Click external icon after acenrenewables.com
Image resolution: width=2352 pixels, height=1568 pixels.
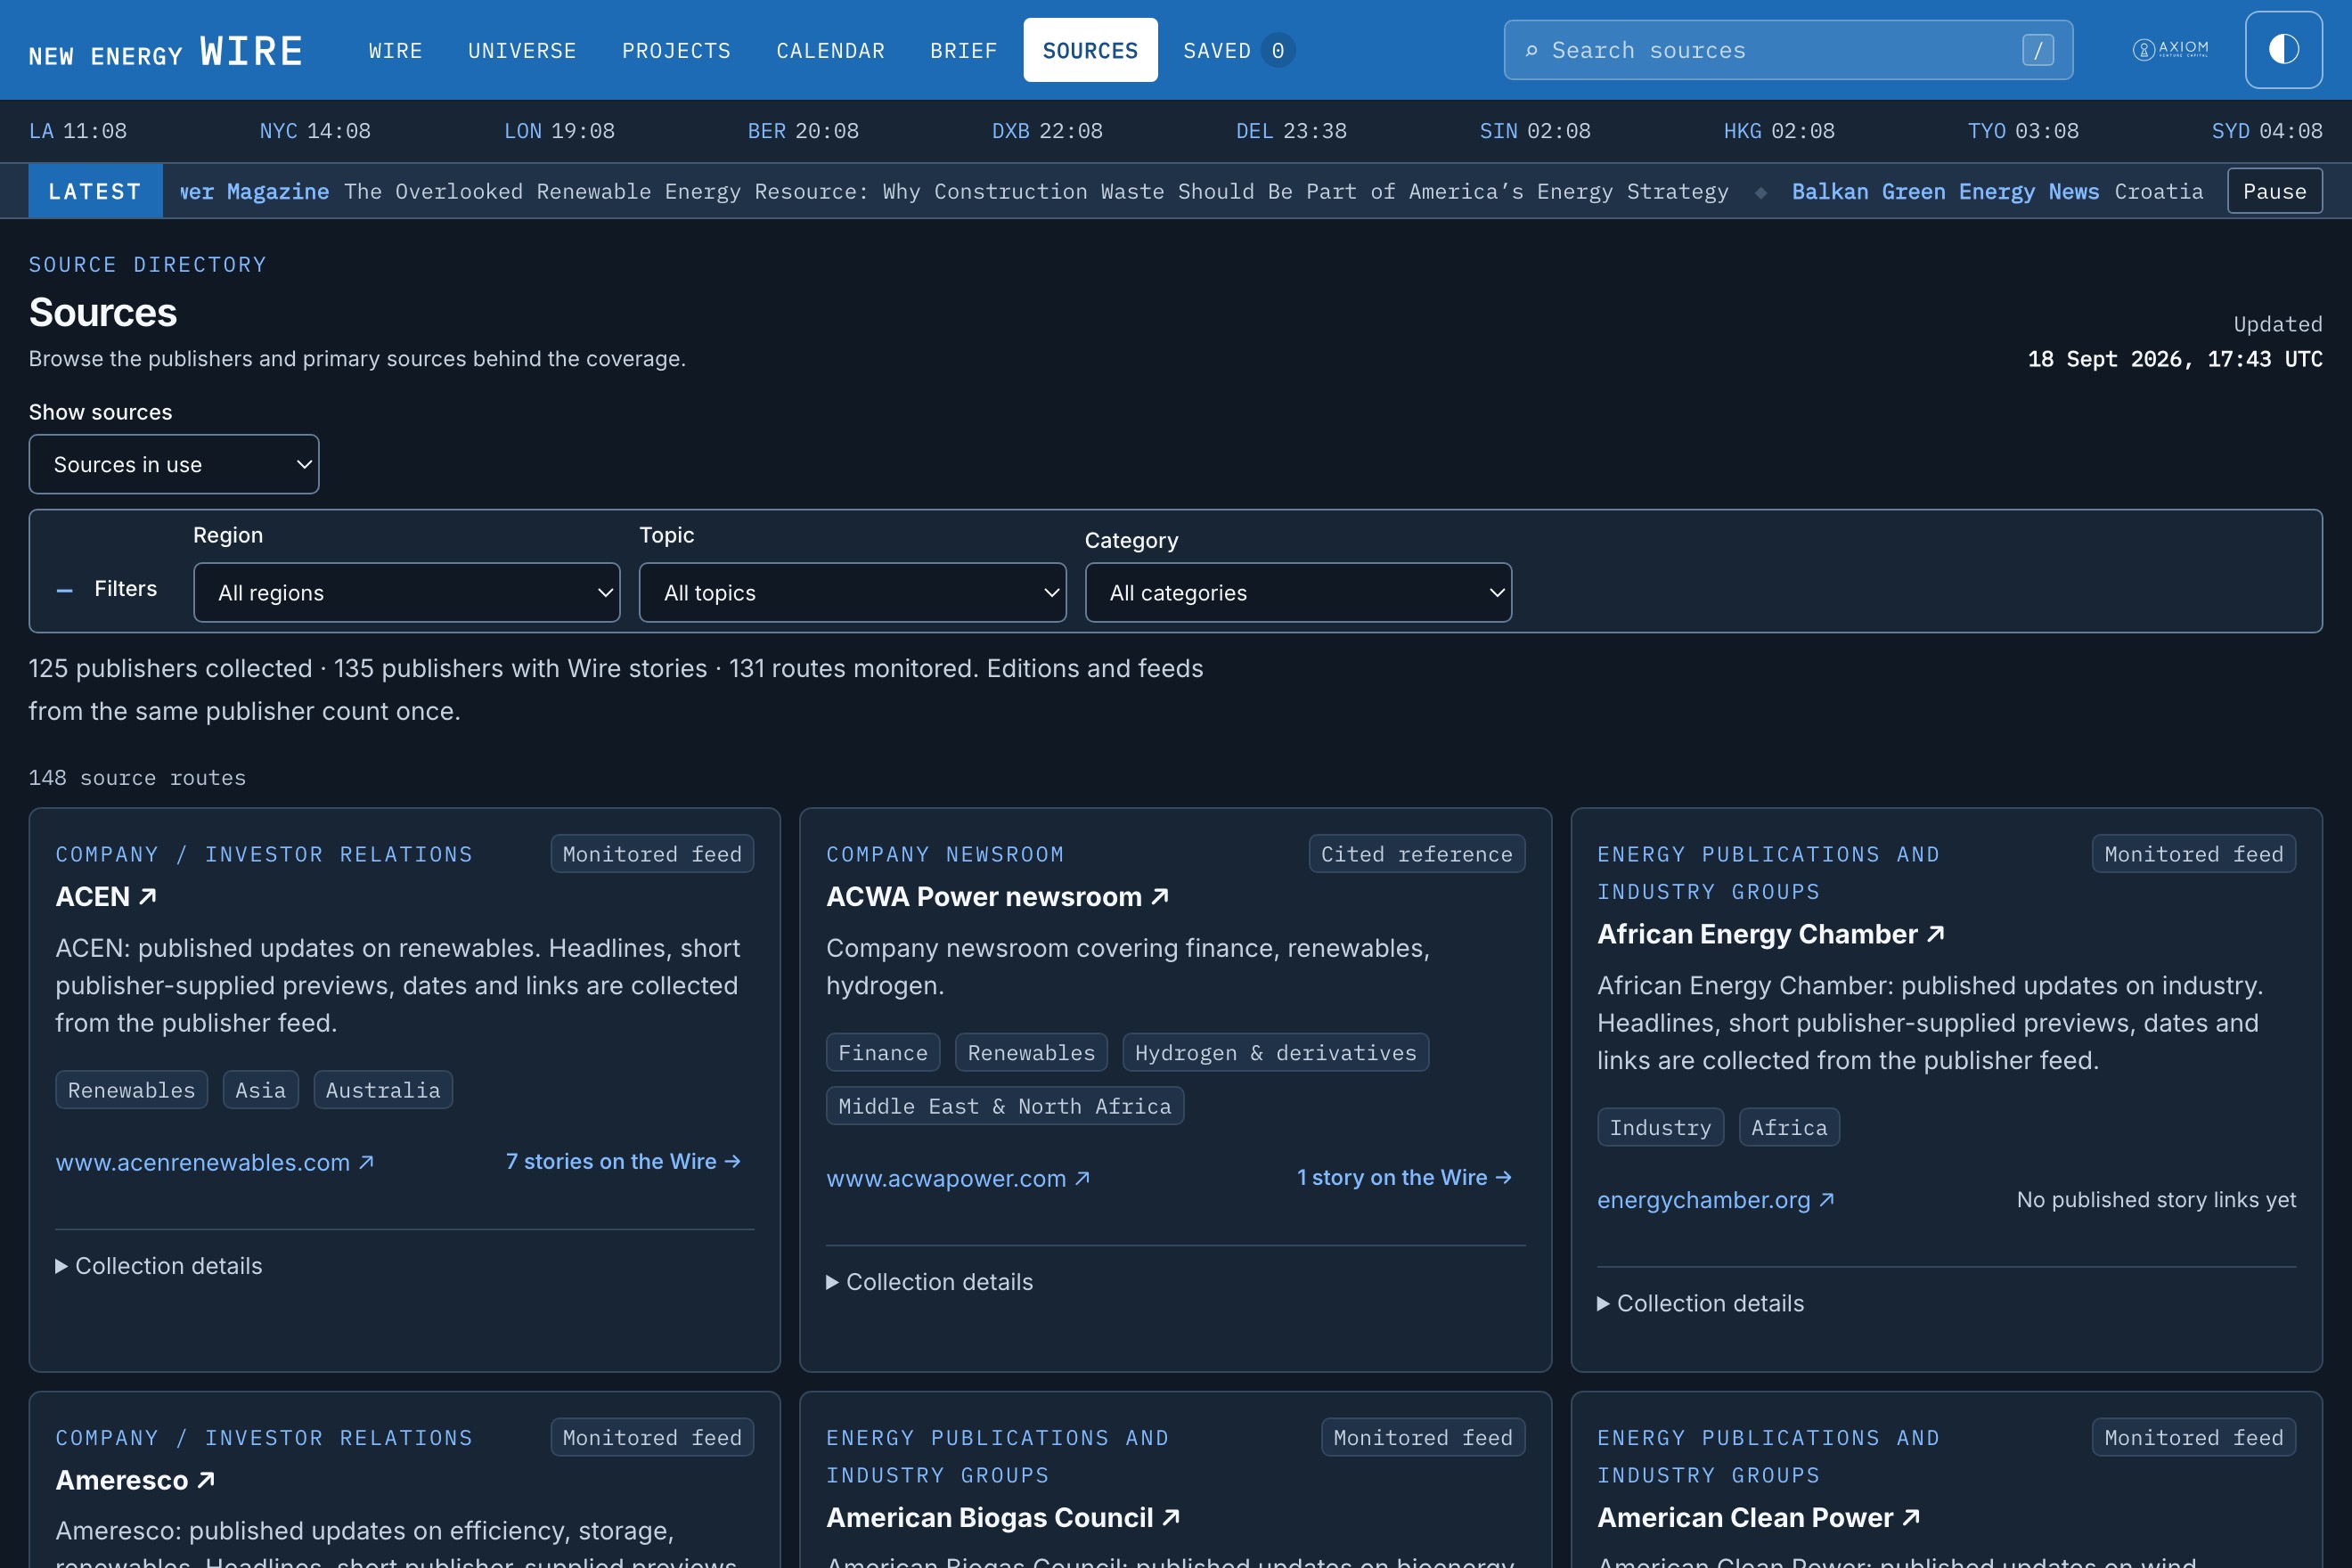point(366,1162)
